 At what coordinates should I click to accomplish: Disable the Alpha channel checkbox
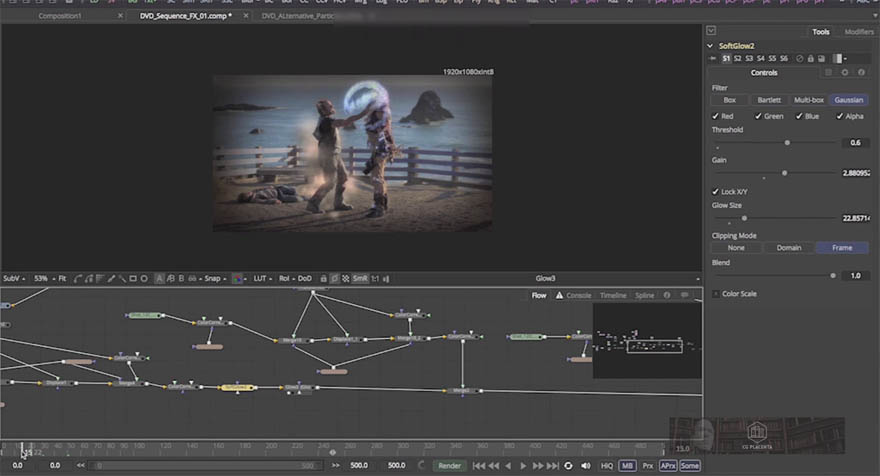pos(840,116)
